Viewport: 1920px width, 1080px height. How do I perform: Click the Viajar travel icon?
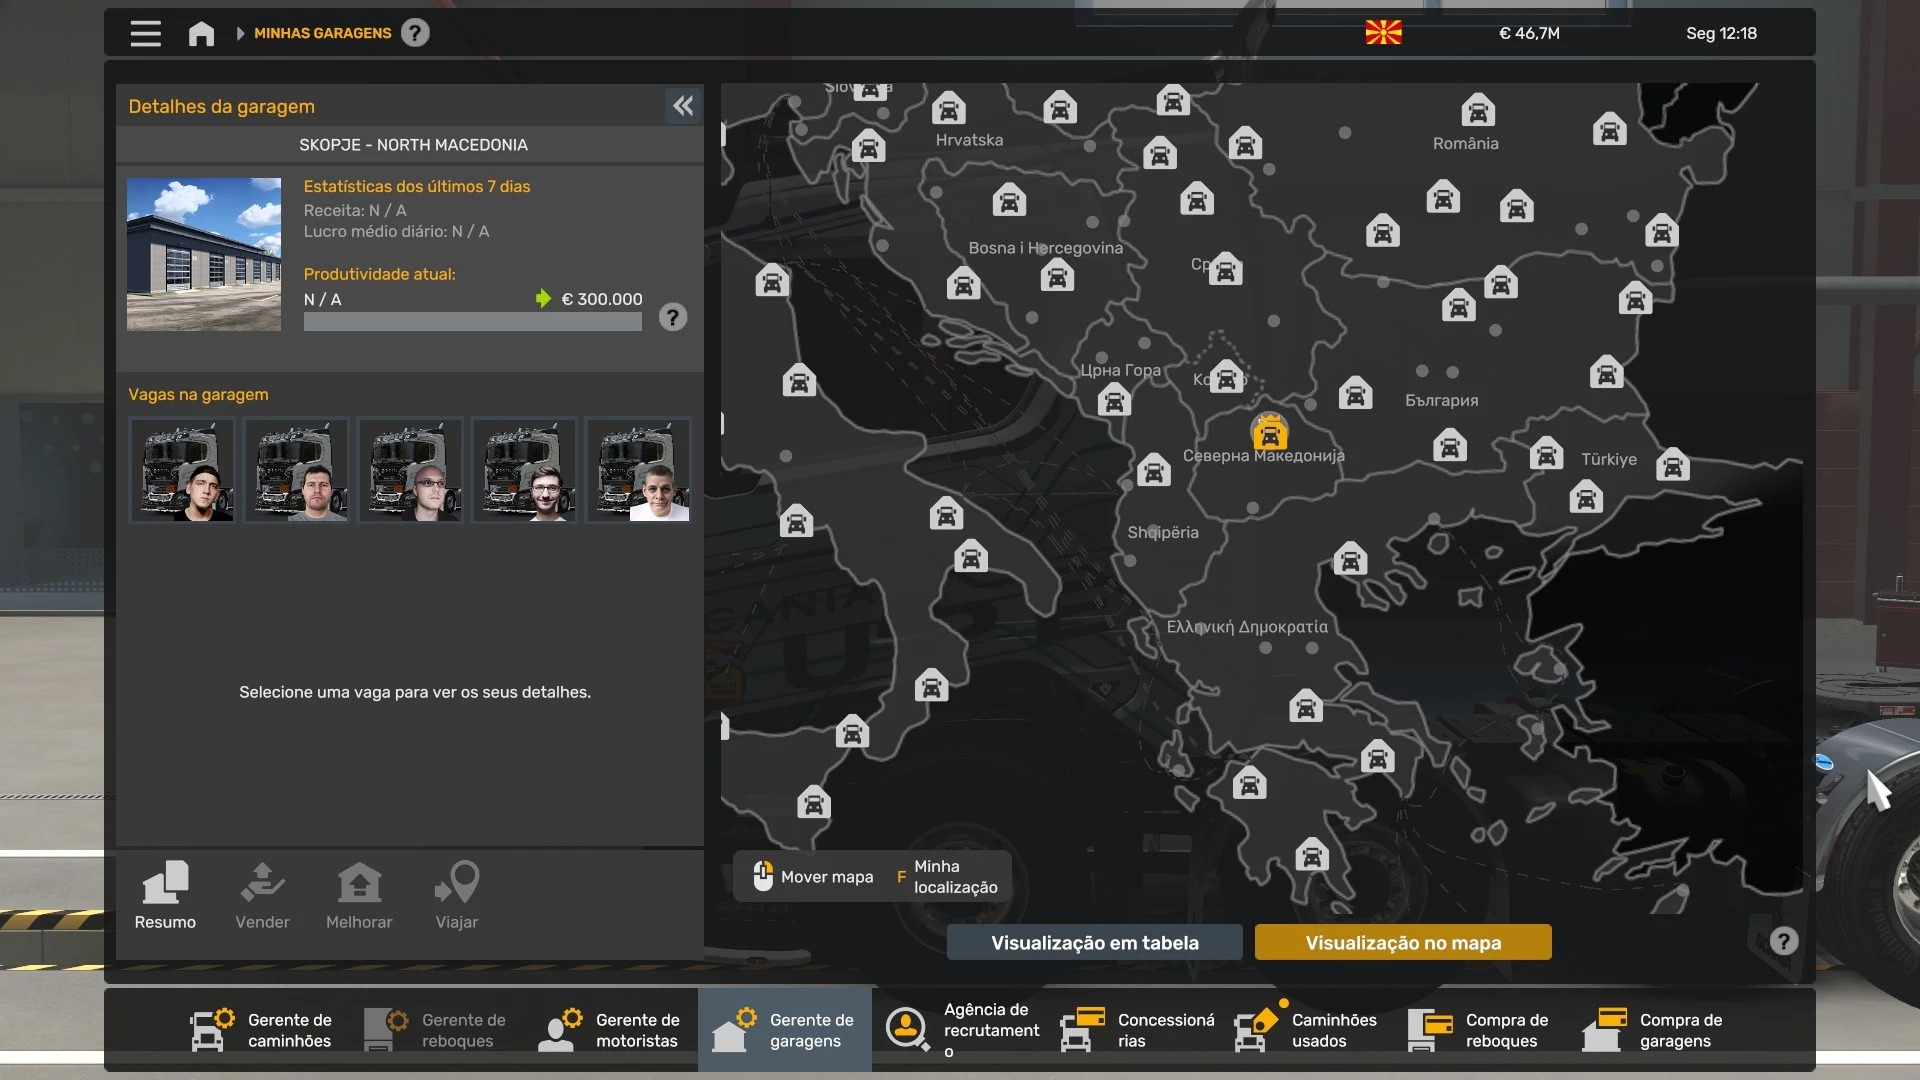[x=457, y=896]
